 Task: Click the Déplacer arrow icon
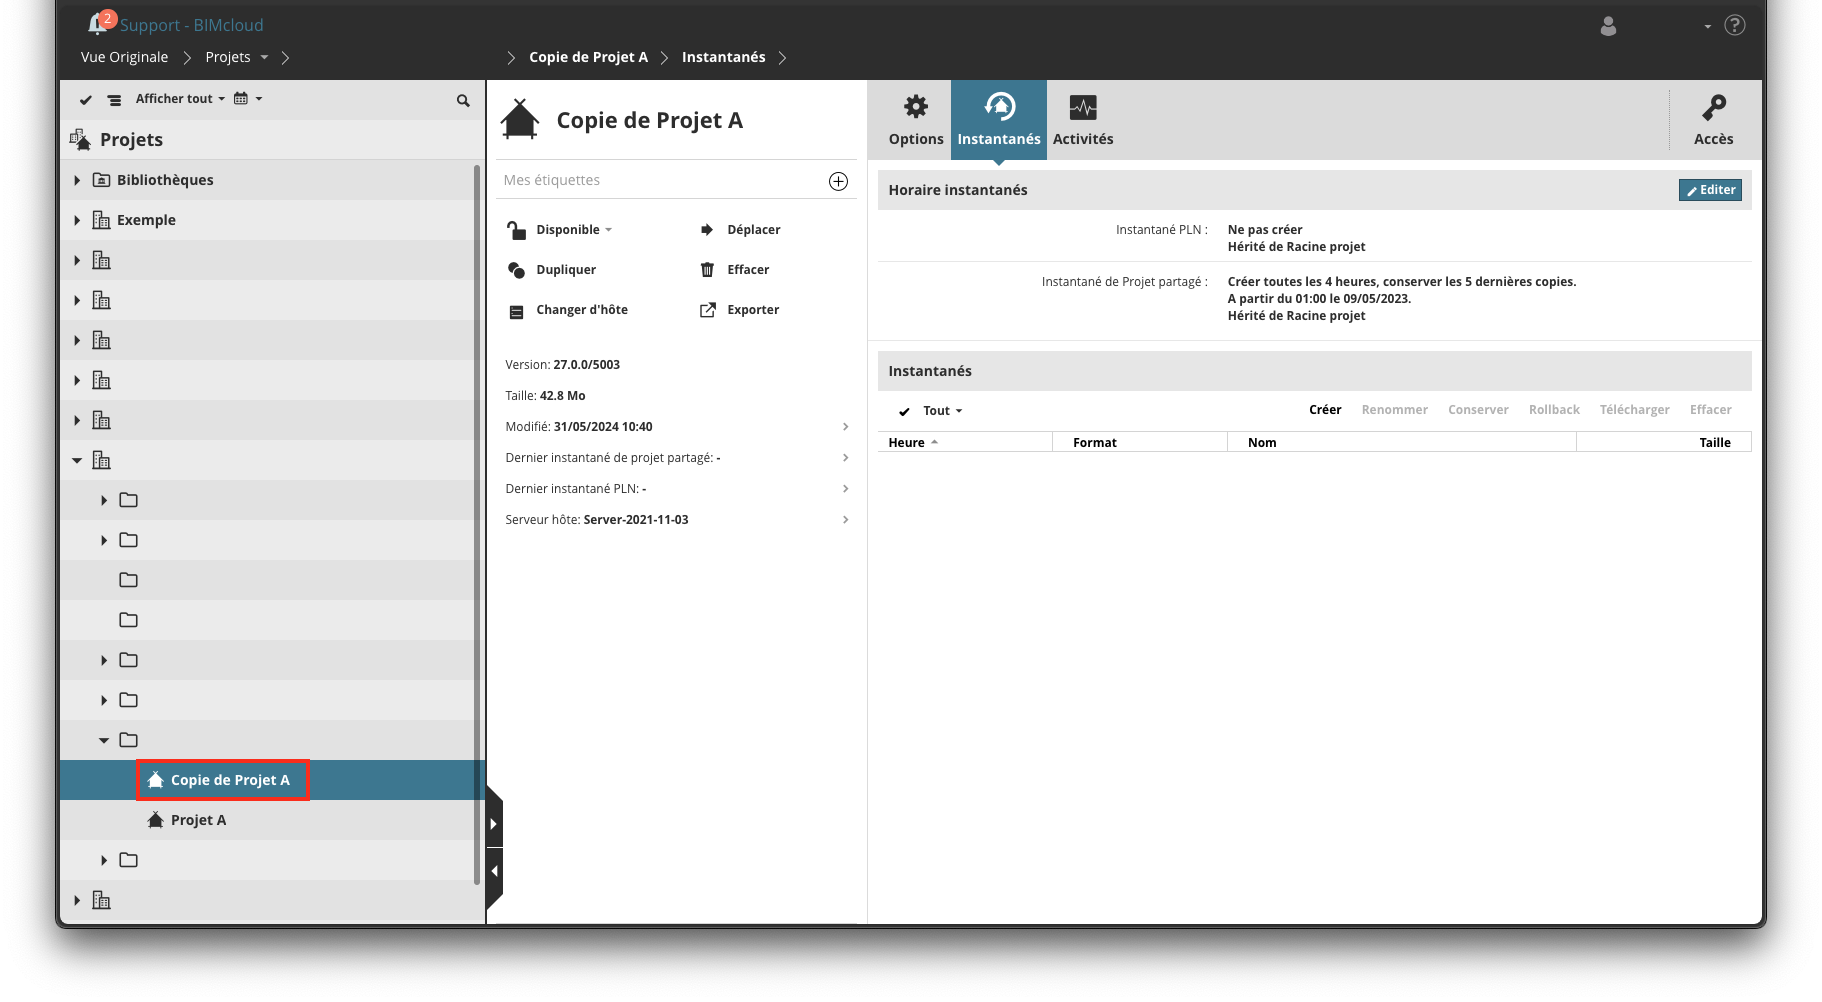(707, 230)
